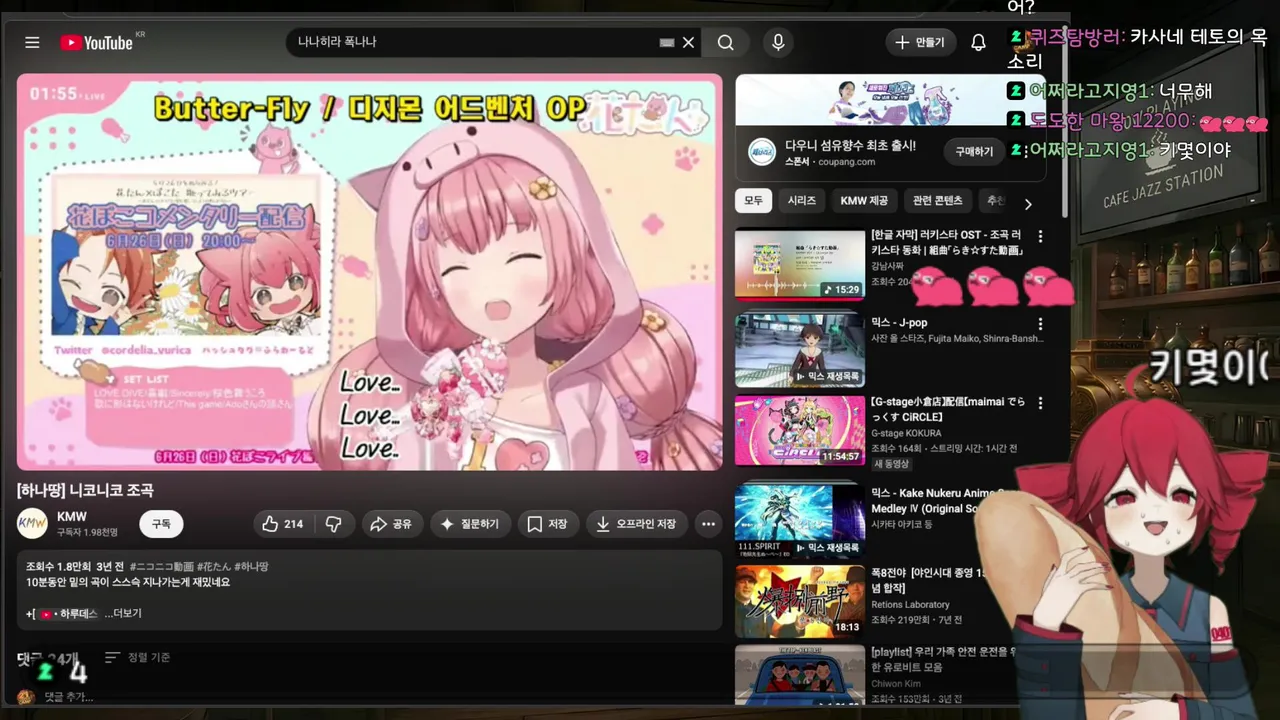The height and width of the screenshot is (720, 1280).
Task: Expand description with ...더보기
Action: (x=124, y=613)
